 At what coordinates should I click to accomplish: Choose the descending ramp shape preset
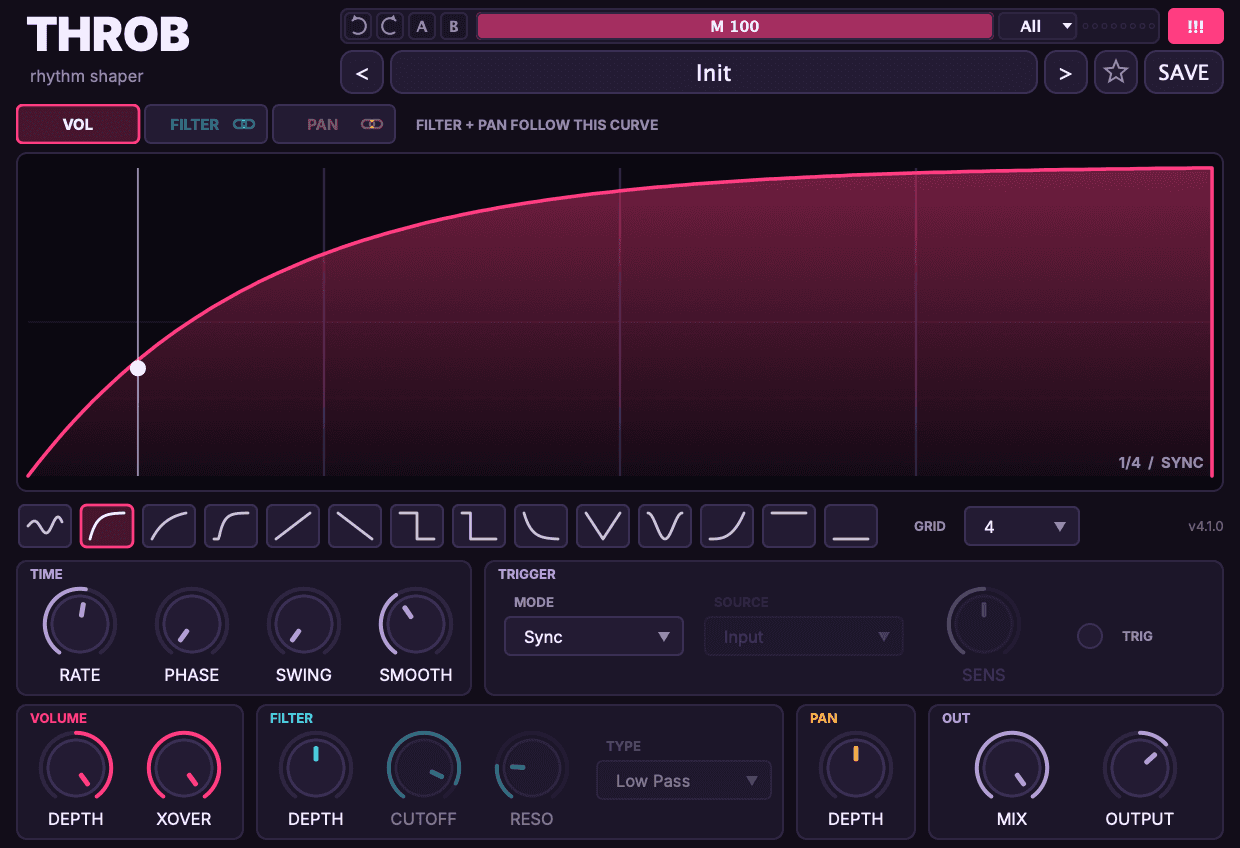click(355, 526)
